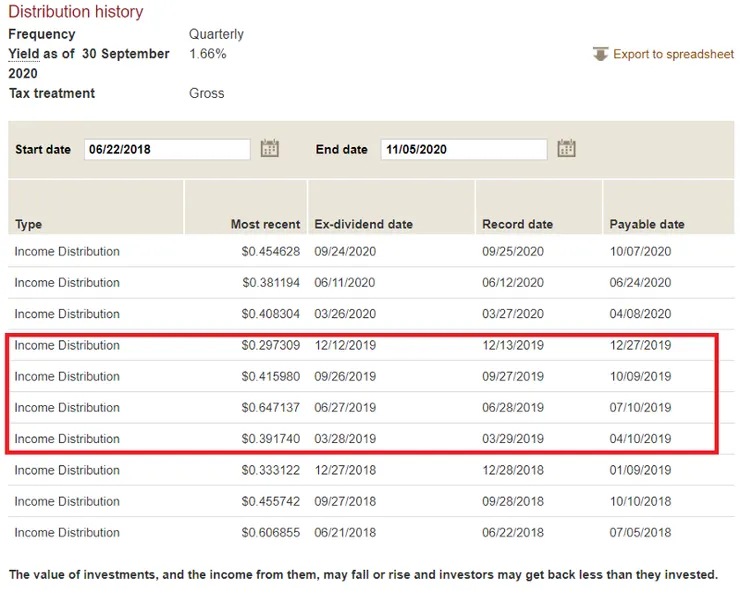Click payable date 04/08/2020
Image resolution: width=740 pixels, height=591 pixels.
tap(640, 314)
